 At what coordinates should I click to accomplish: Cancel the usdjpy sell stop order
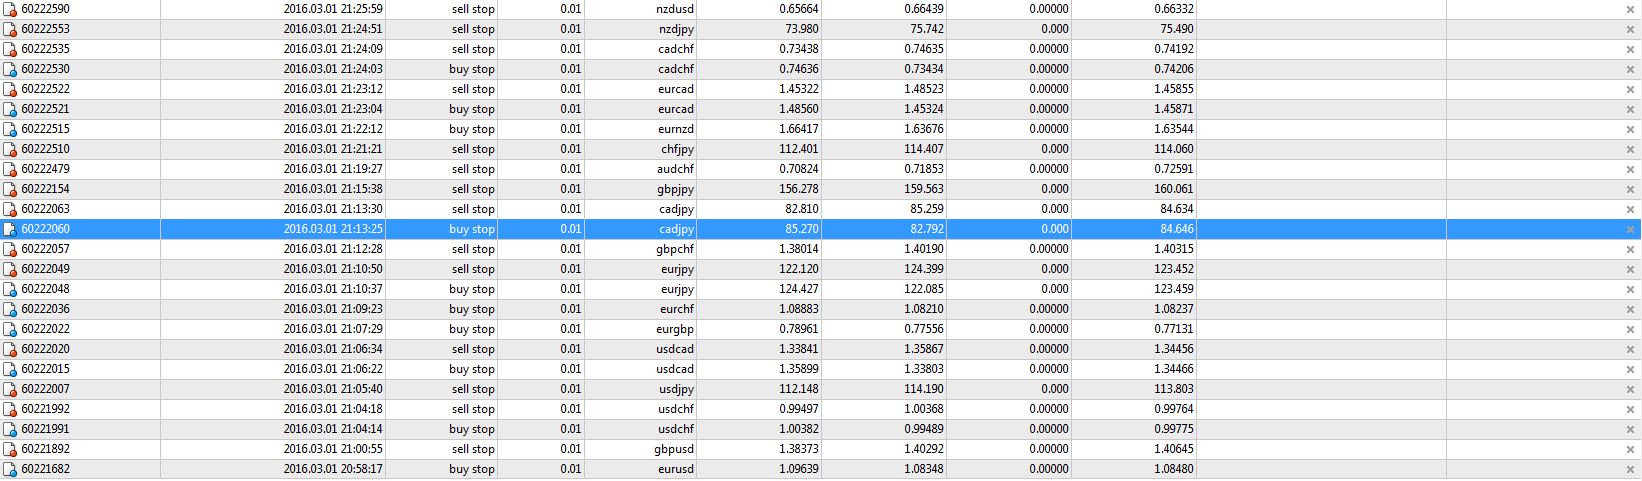[1630, 389]
